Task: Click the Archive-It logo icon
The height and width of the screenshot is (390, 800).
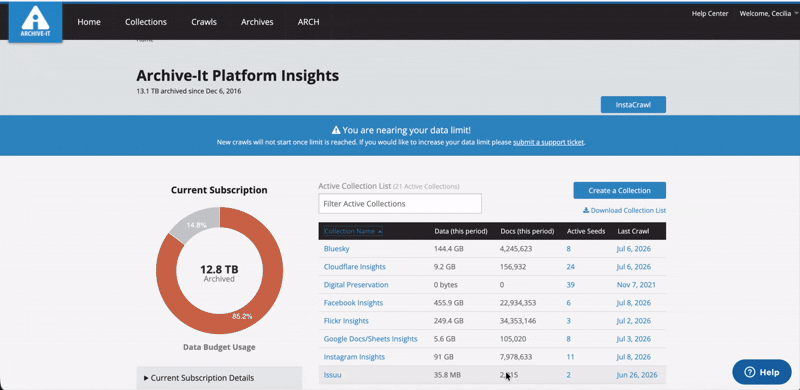Action: [x=35, y=22]
